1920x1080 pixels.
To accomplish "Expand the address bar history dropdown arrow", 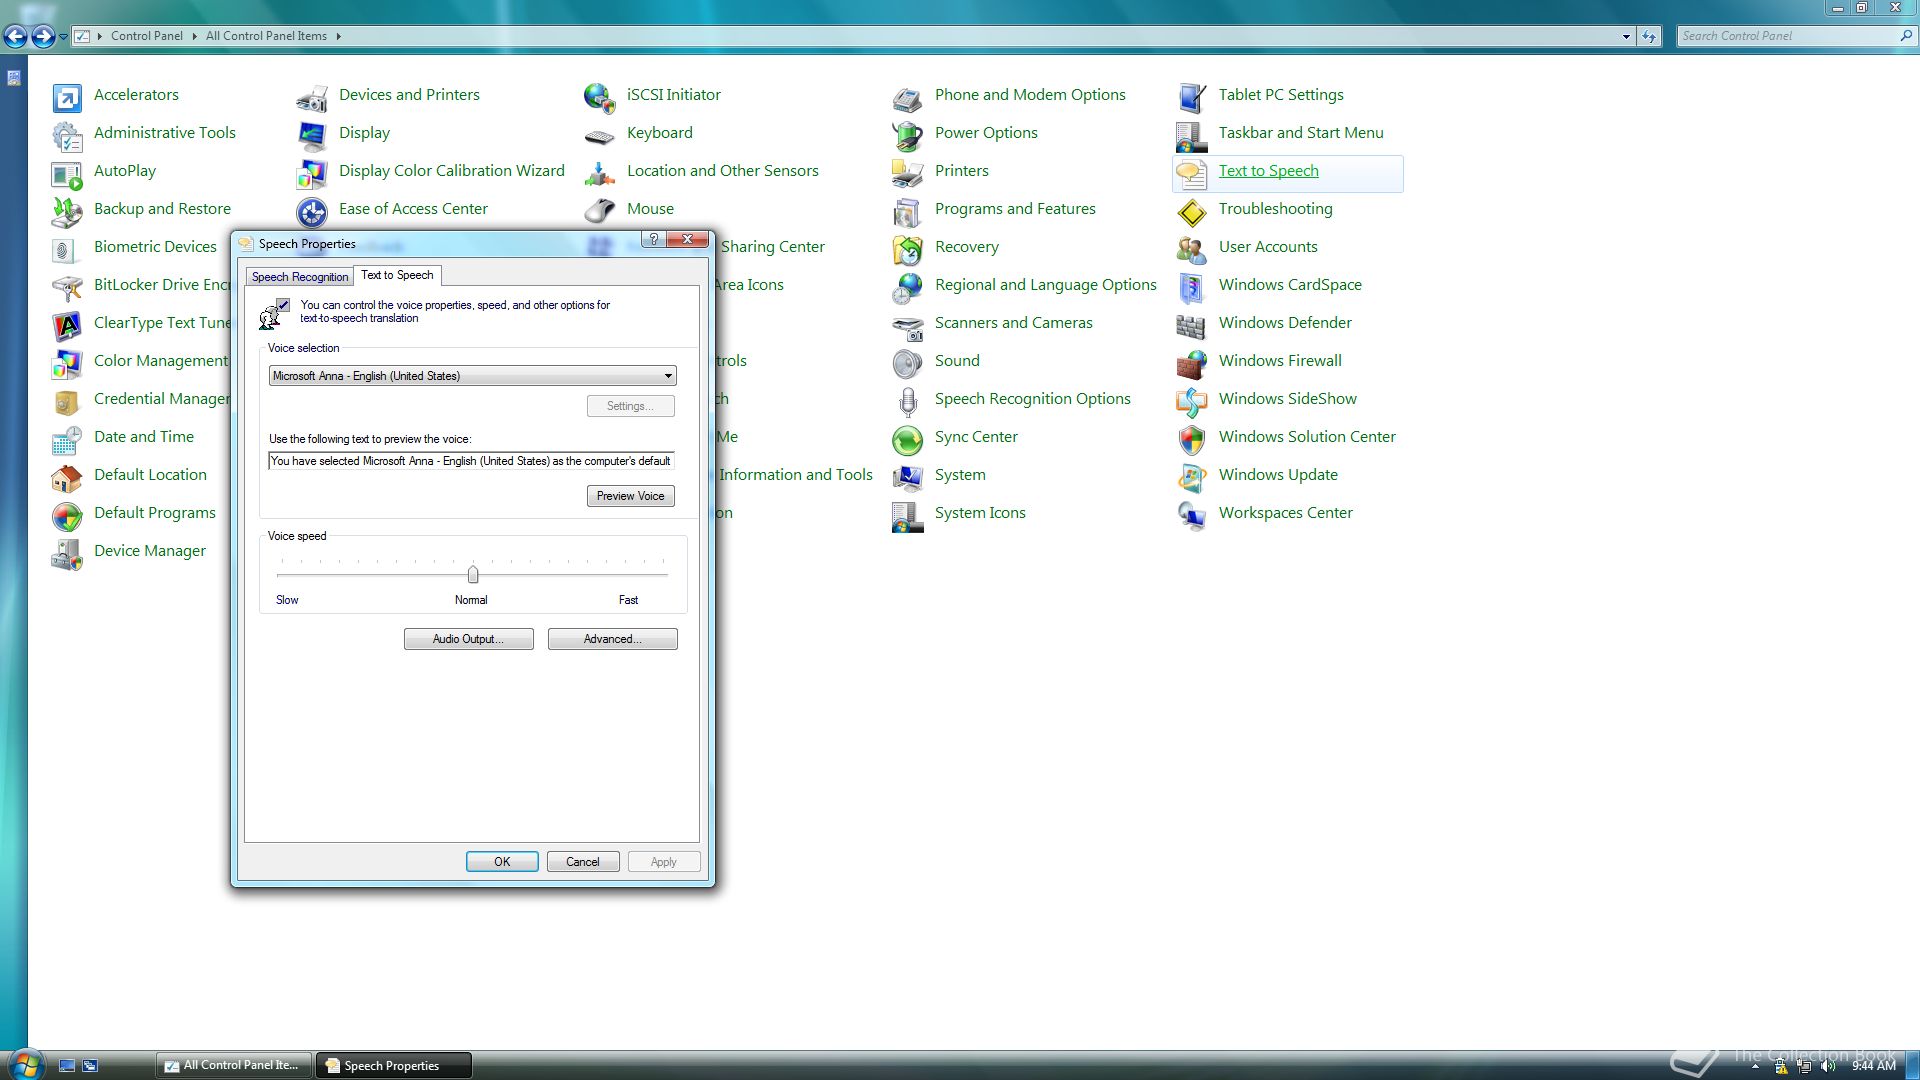I will (x=1625, y=36).
